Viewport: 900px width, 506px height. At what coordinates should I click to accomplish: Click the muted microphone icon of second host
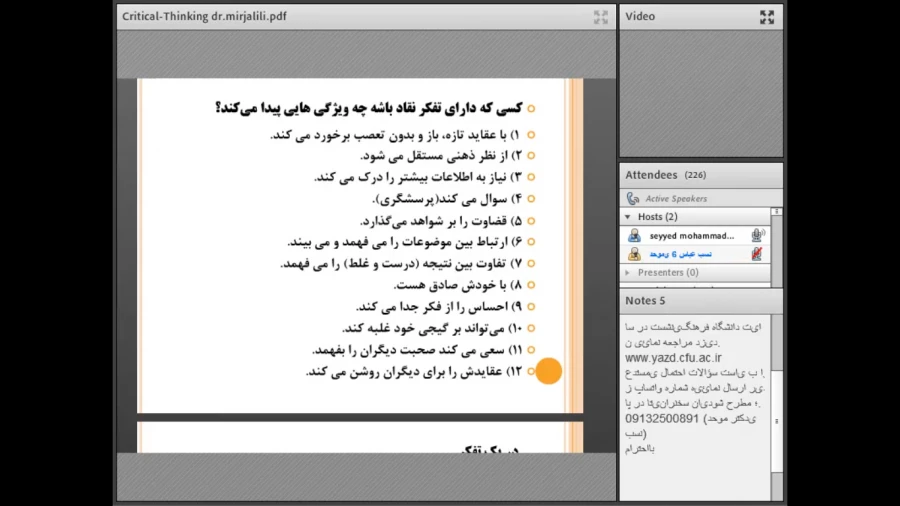pos(757,254)
